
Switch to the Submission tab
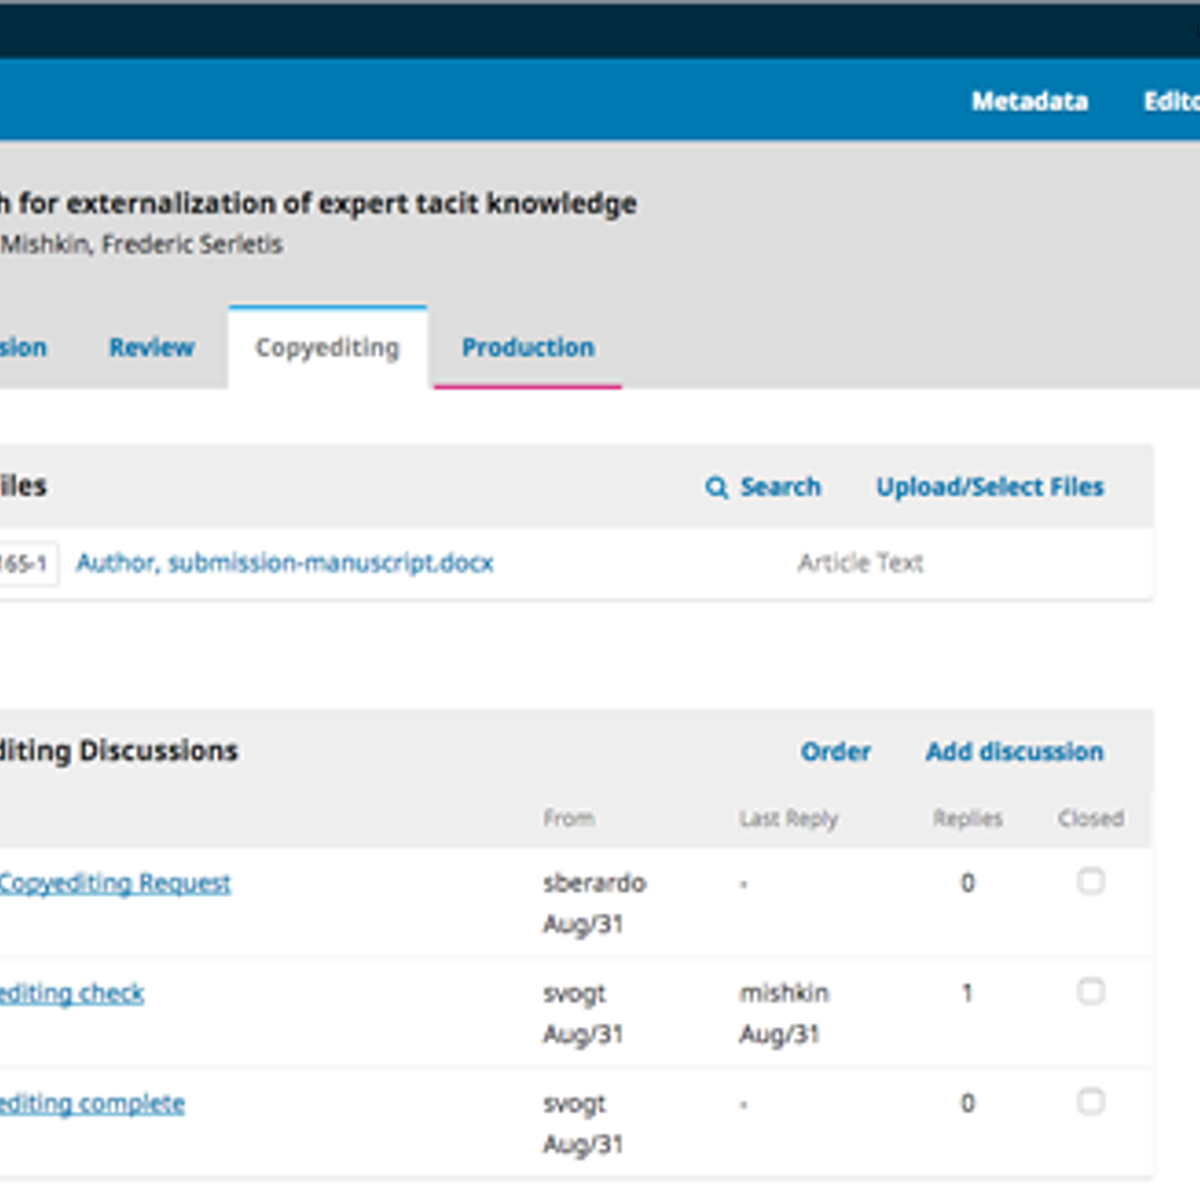pos(22,347)
